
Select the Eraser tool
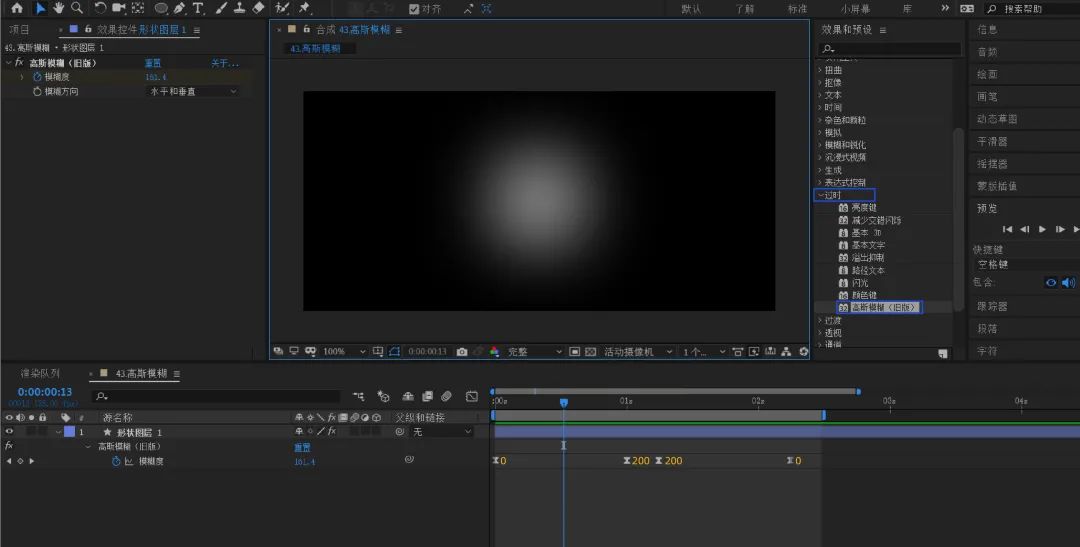pyautogui.click(x=258, y=8)
